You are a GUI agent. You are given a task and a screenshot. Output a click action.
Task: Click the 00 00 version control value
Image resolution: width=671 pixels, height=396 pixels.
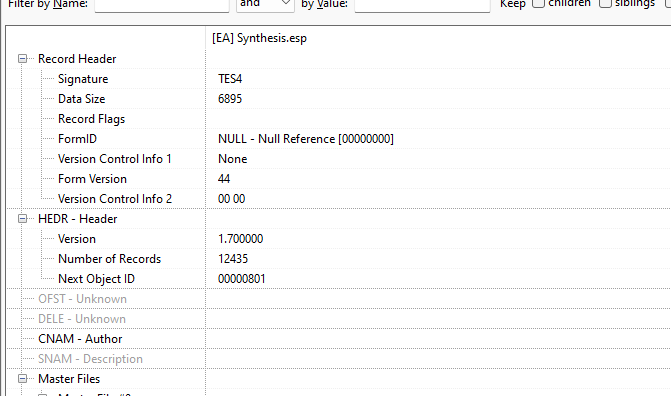coord(232,199)
